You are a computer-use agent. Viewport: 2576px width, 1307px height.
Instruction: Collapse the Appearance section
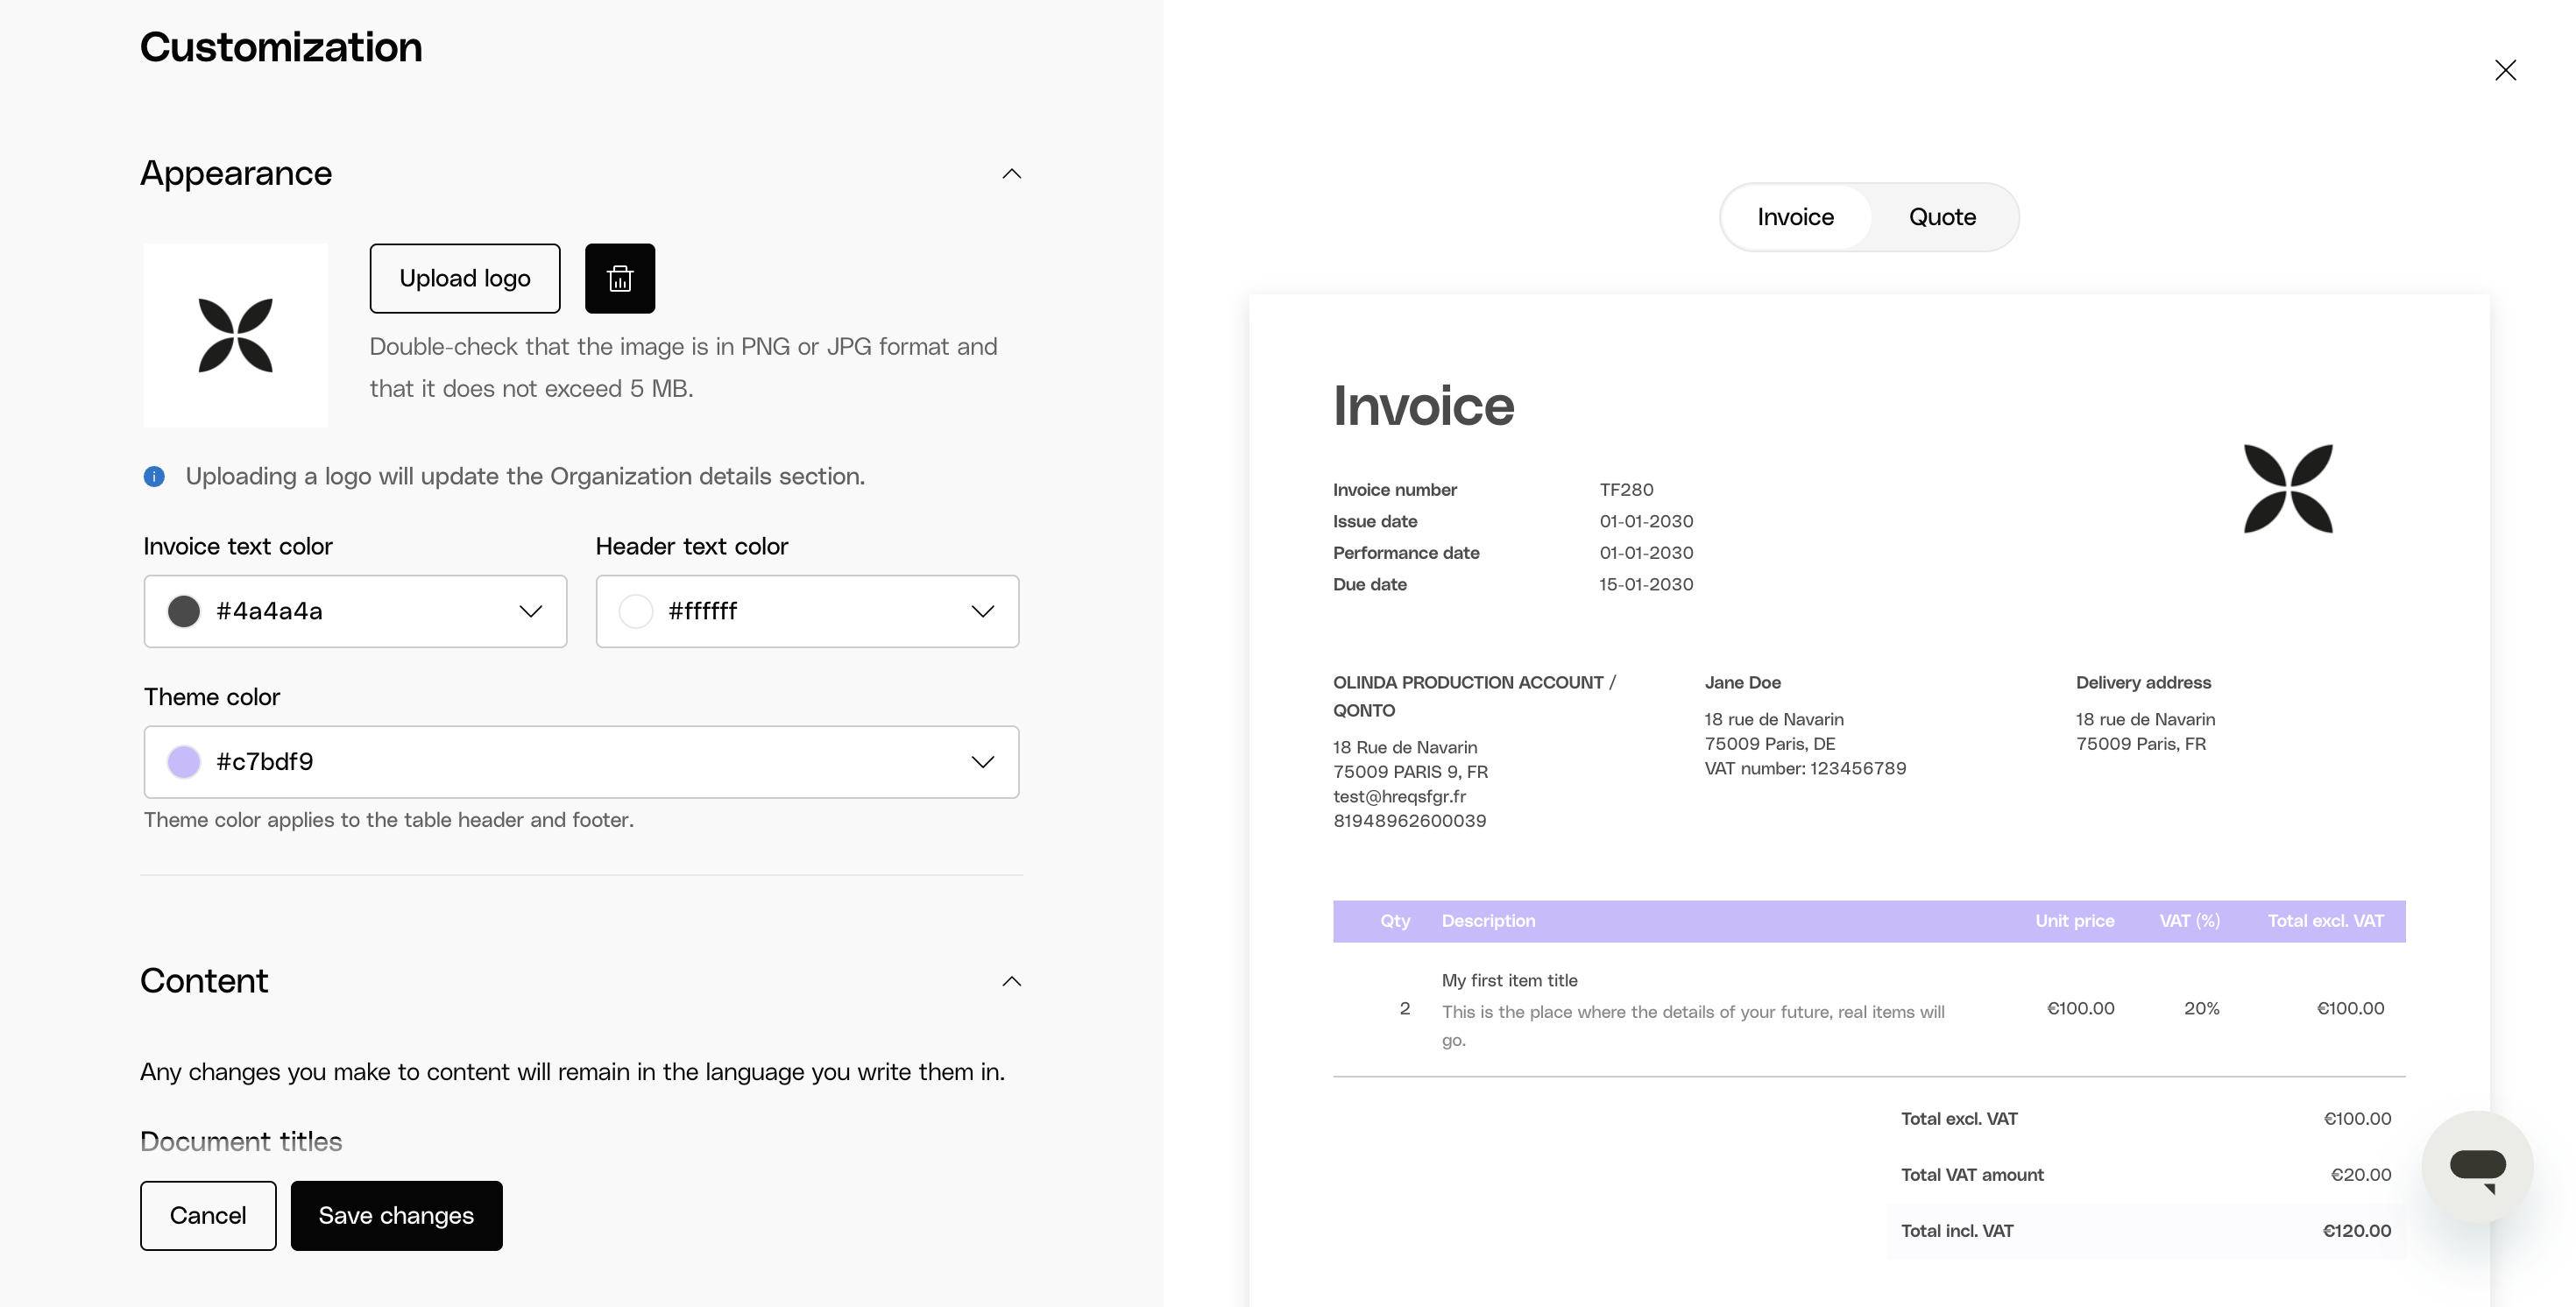[x=1011, y=174]
